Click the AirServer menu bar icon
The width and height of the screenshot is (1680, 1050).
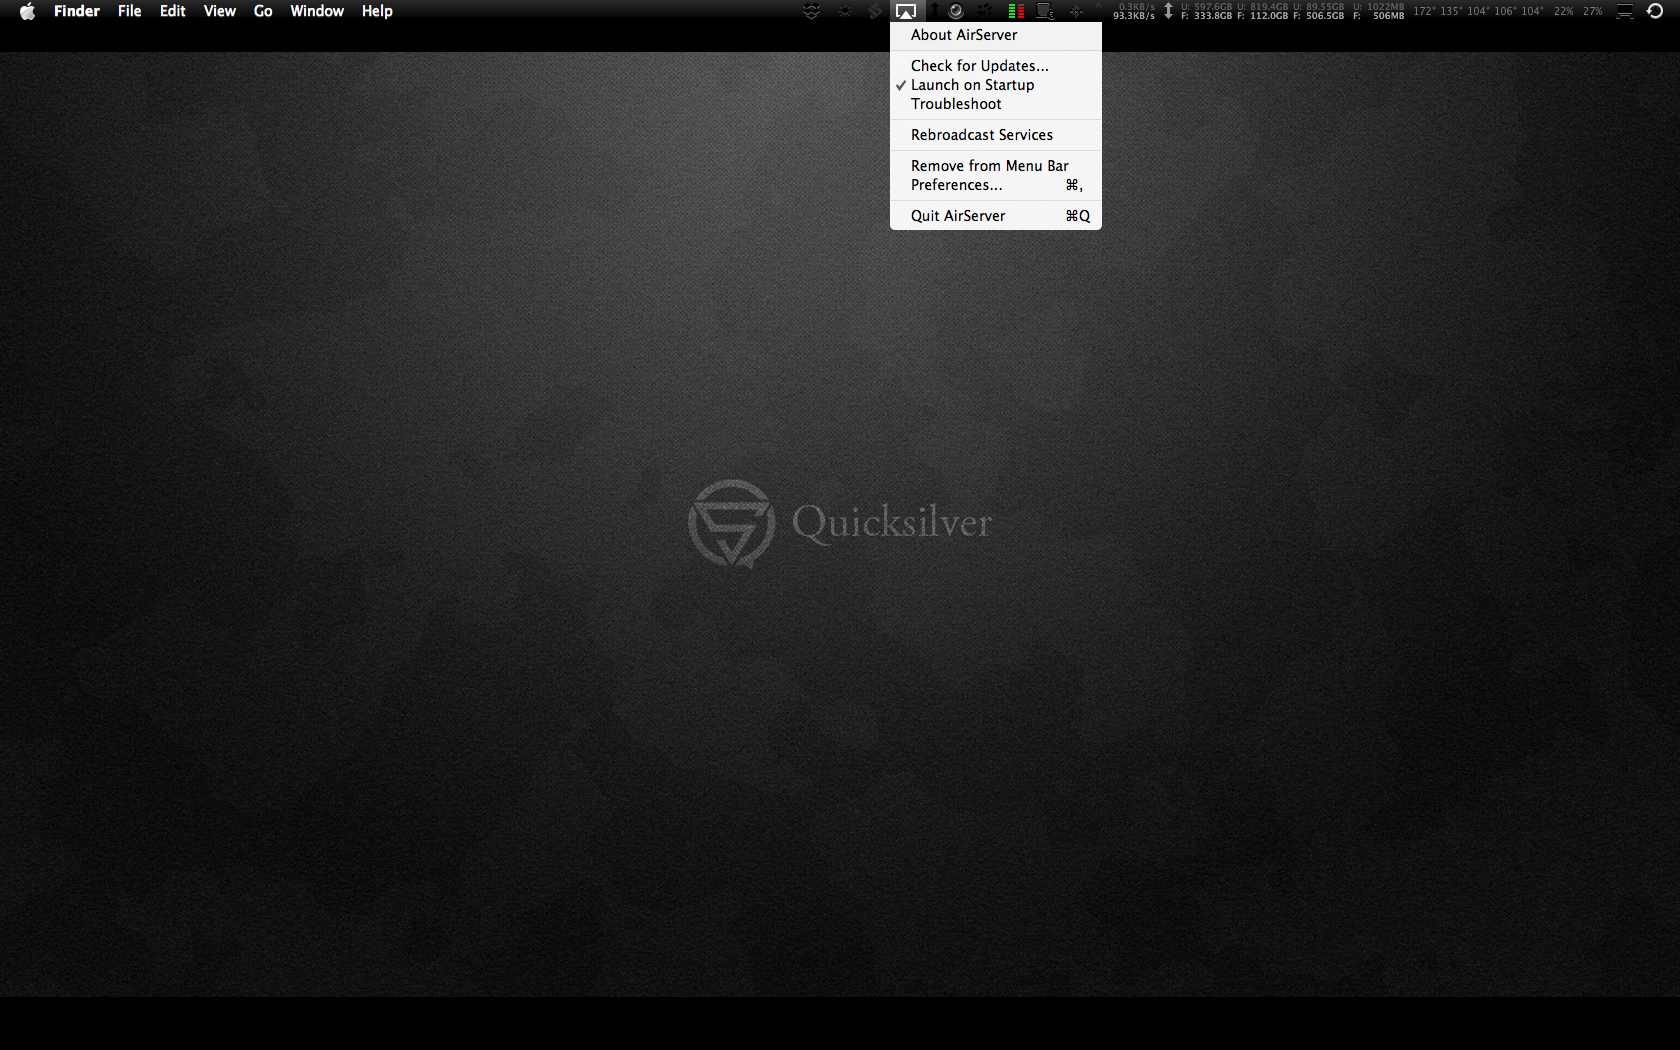[906, 11]
